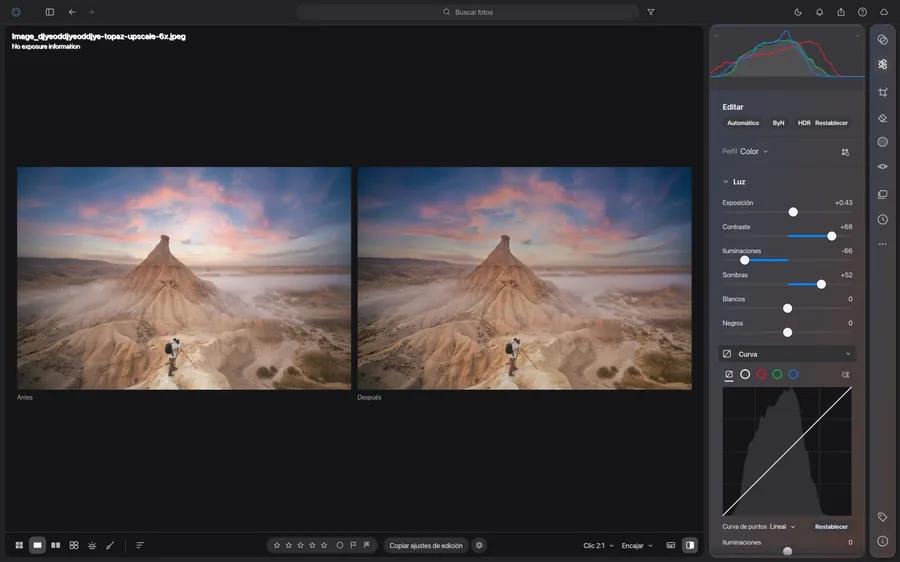
Task: Open the edit history clock icon
Action: [883, 219]
